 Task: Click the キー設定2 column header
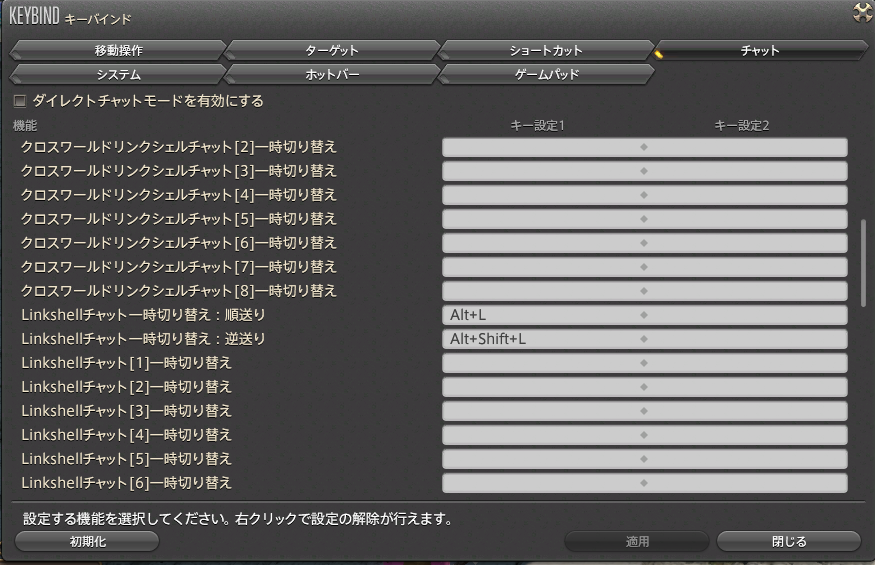click(742, 126)
